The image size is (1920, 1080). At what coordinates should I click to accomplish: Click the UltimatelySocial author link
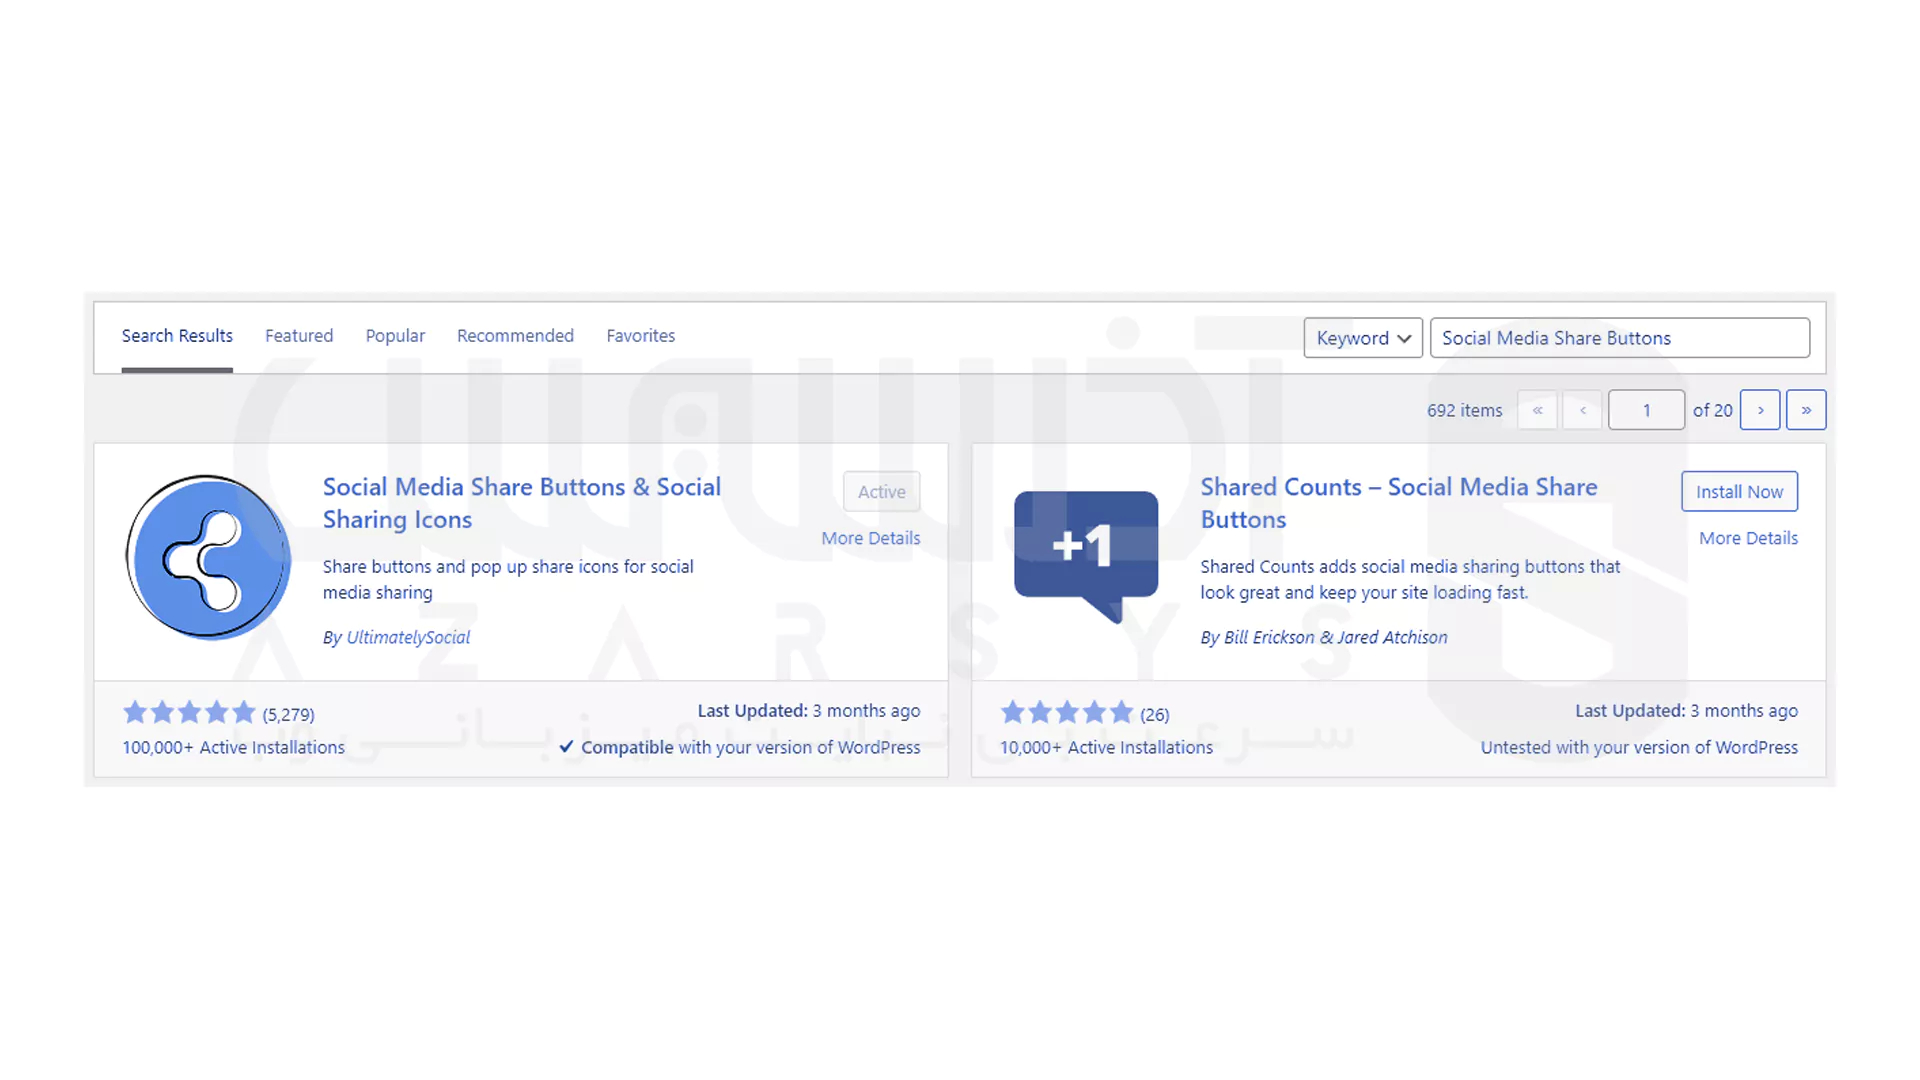(408, 637)
